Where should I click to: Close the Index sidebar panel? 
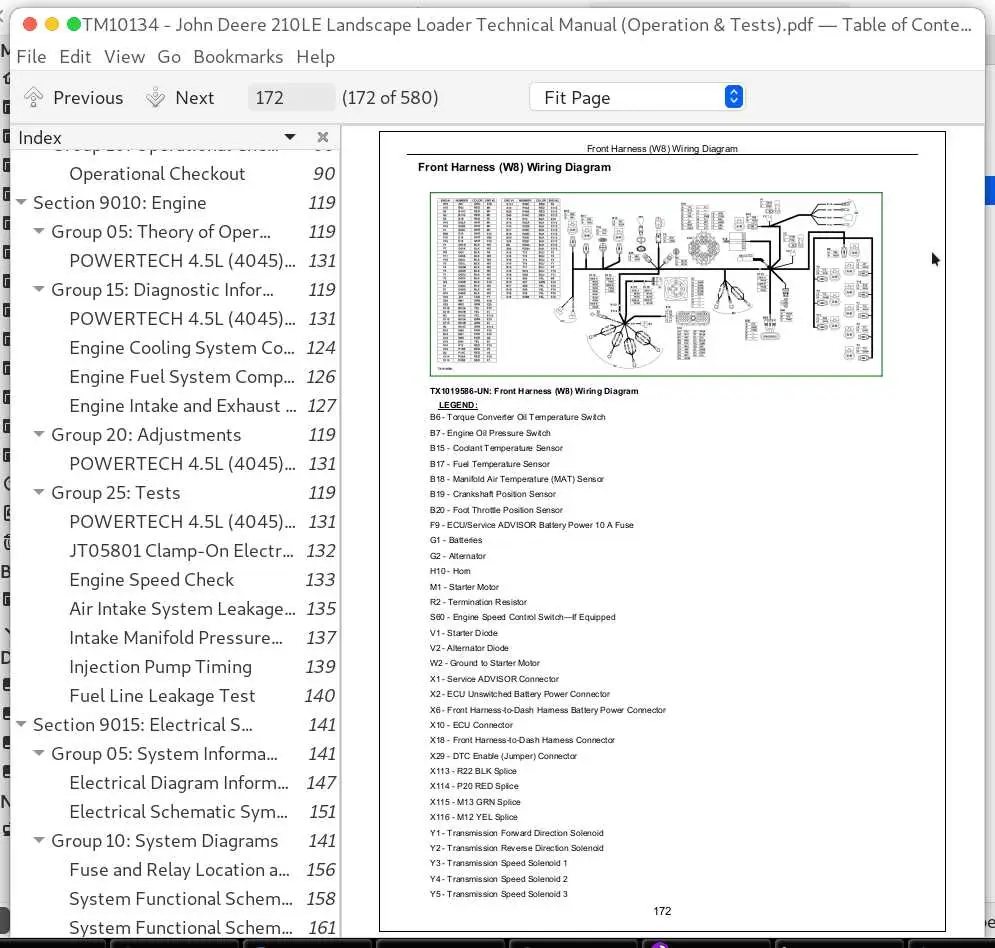click(x=322, y=137)
